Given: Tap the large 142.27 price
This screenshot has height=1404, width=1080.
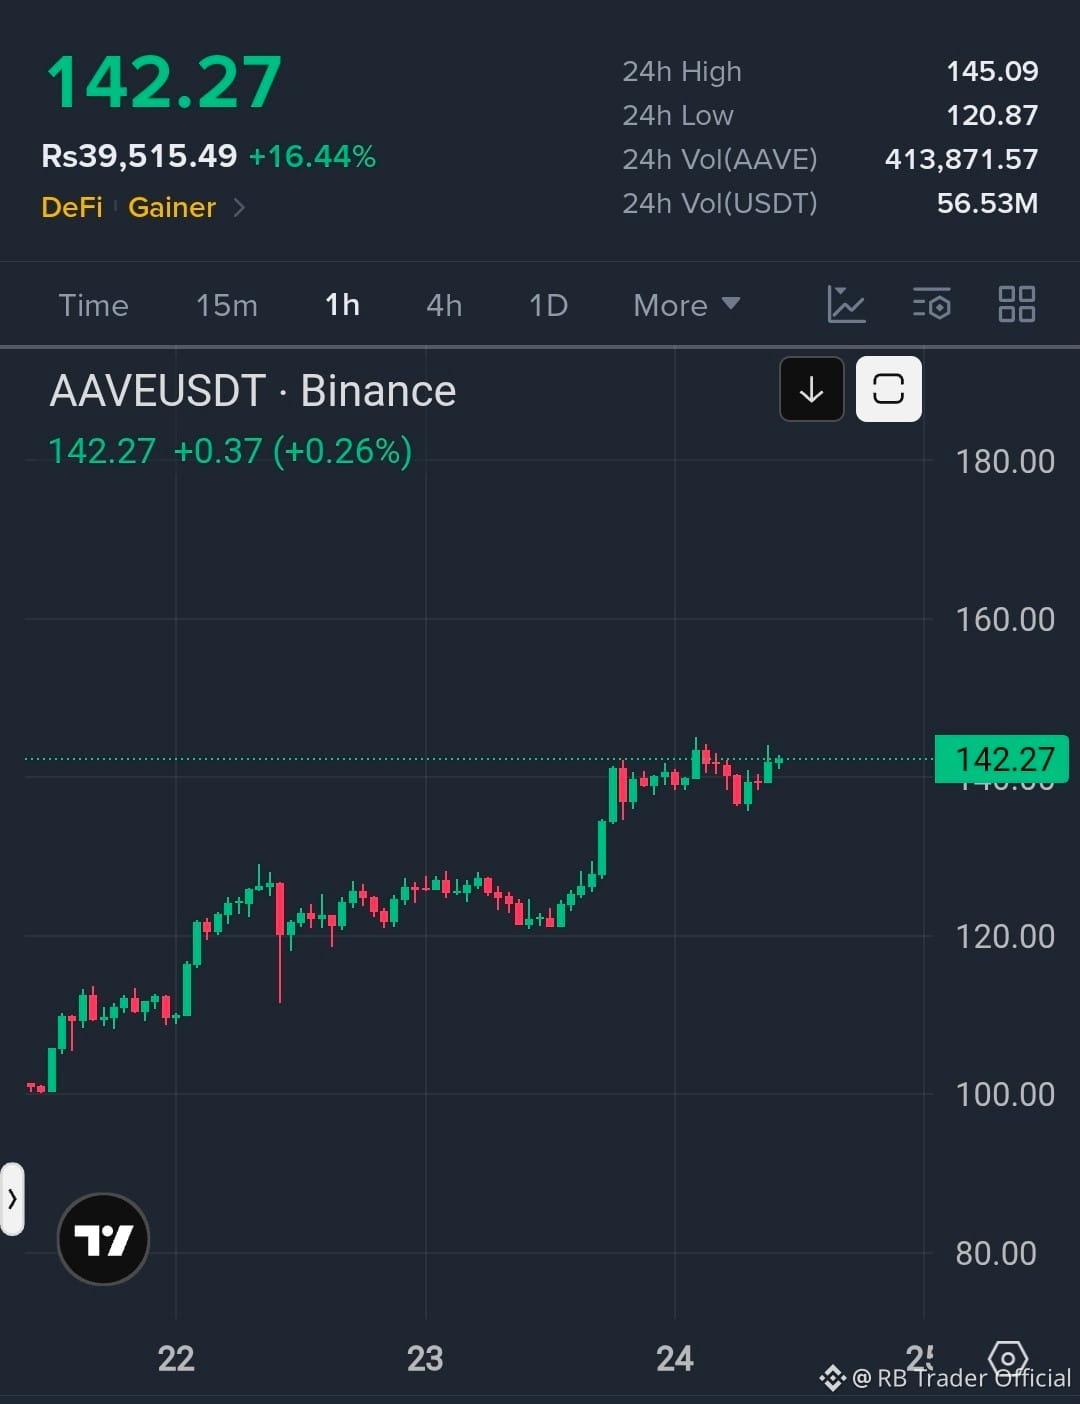Looking at the screenshot, I should point(164,82).
